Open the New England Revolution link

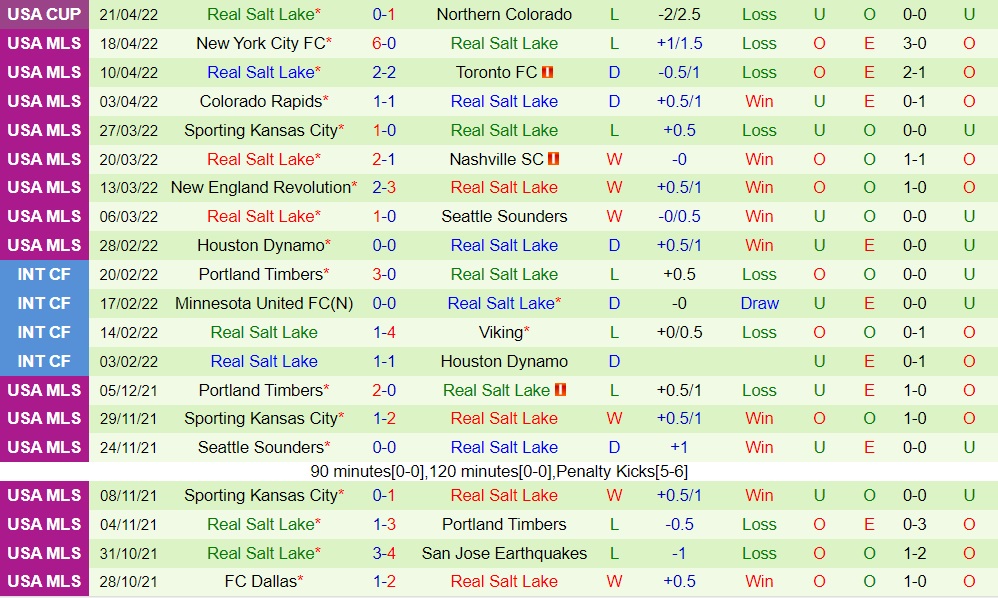[261, 188]
